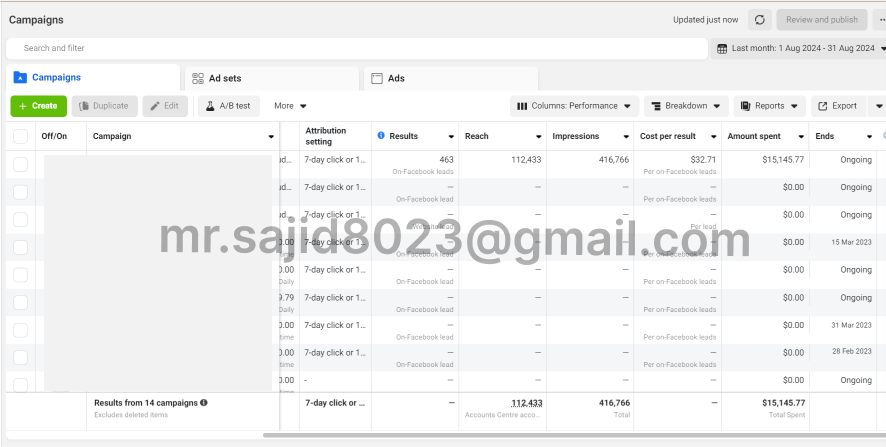Viewport: 886px width, 447px height.
Task: Click the refresh icon next to Updated just now
Action: click(x=760, y=20)
